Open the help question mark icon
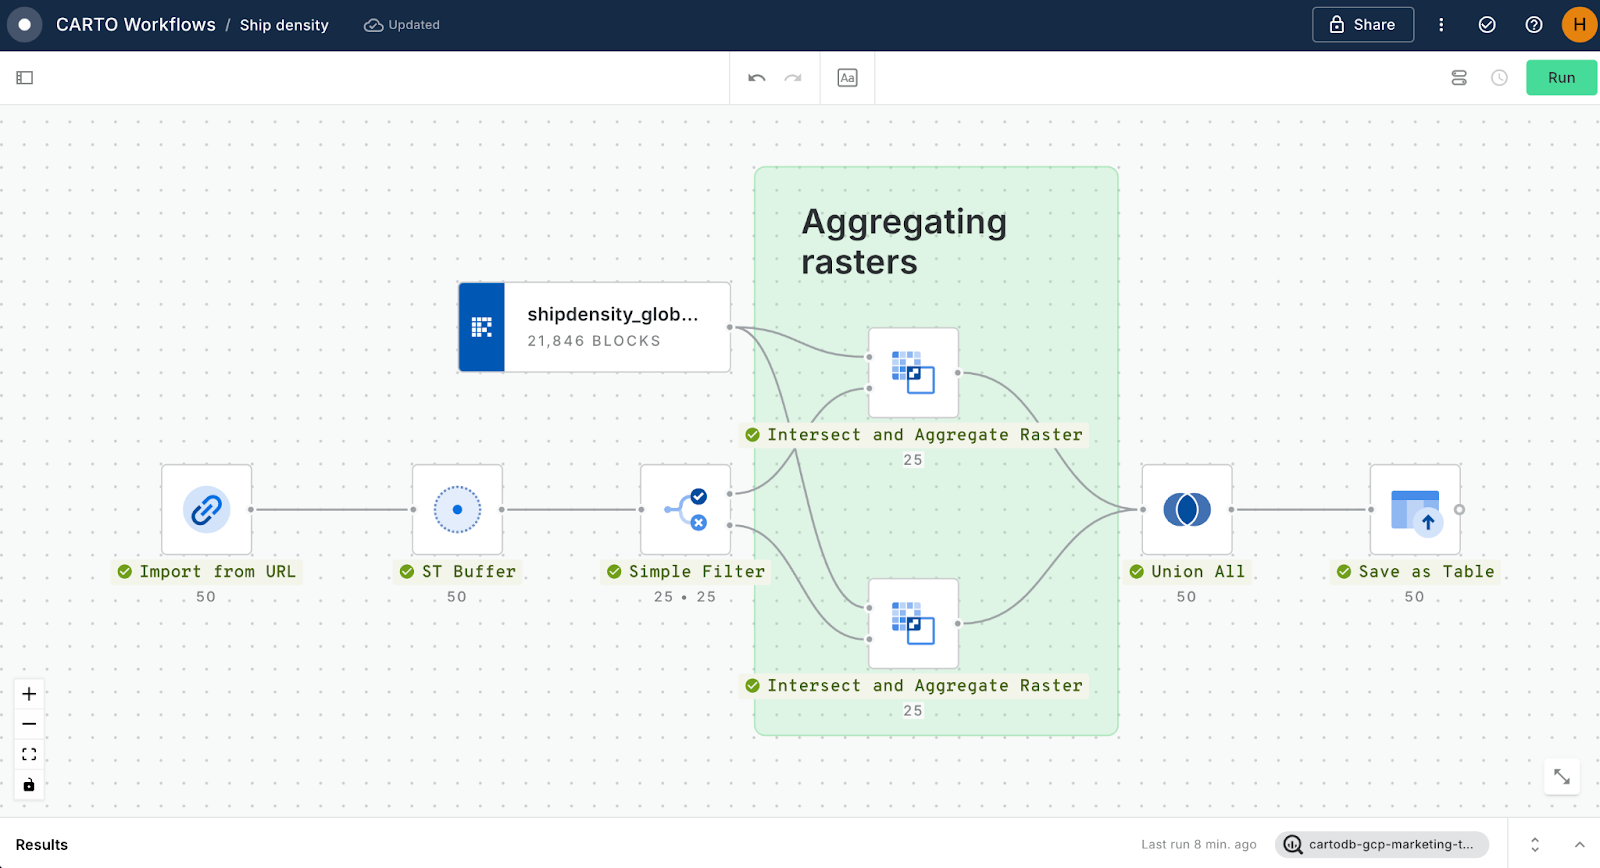The height and width of the screenshot is (868, 1600). pyautogui.click(x=1533, y=25)
